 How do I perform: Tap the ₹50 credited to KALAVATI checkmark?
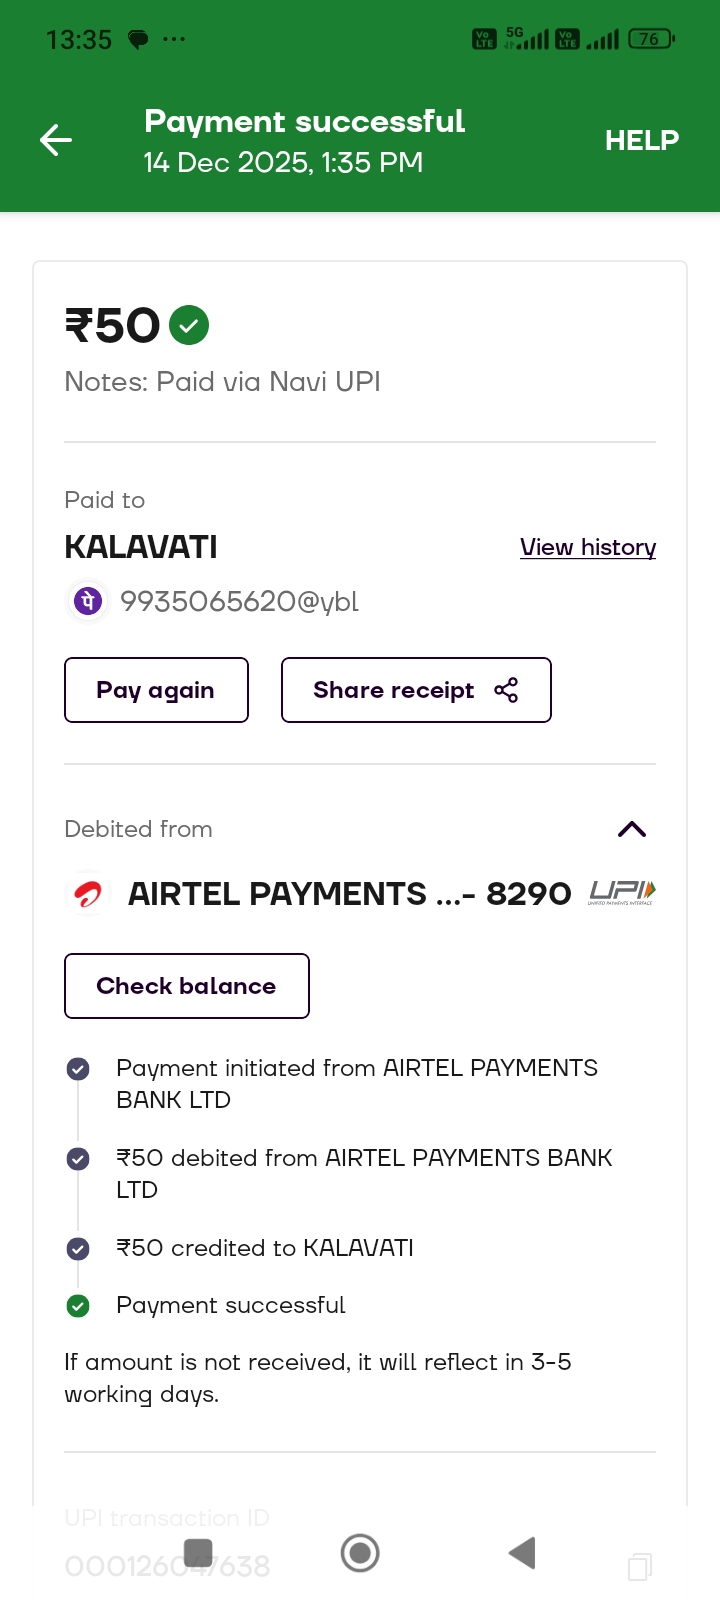coord(78,1249)
